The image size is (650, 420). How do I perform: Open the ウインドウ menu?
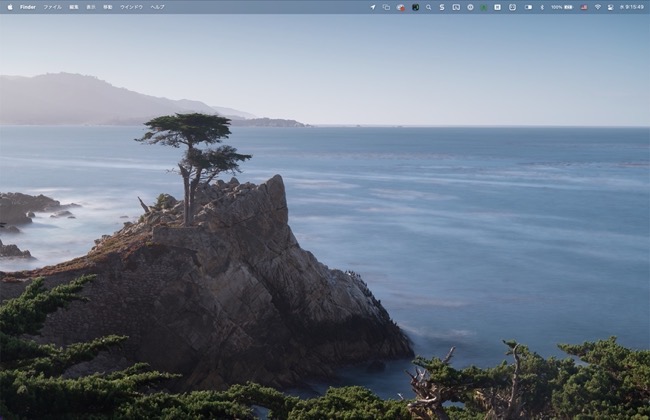[x=131, y=6]
